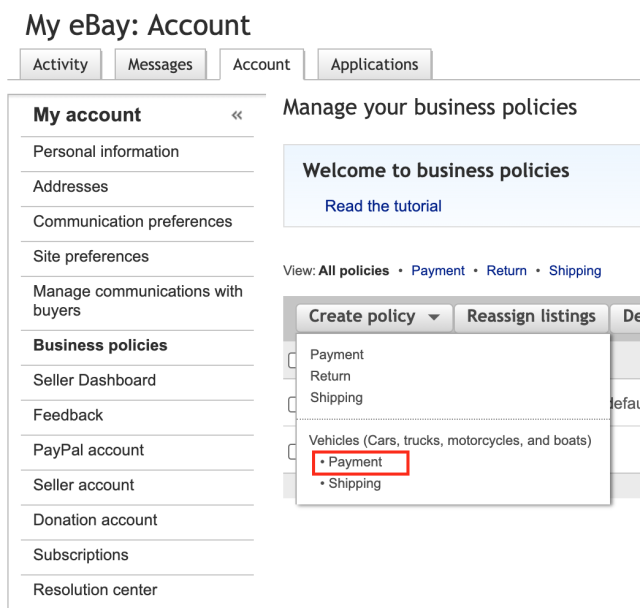The image size is (640, 608).
Task: Open Personal information in the sidebar
Action: point(106,152)
